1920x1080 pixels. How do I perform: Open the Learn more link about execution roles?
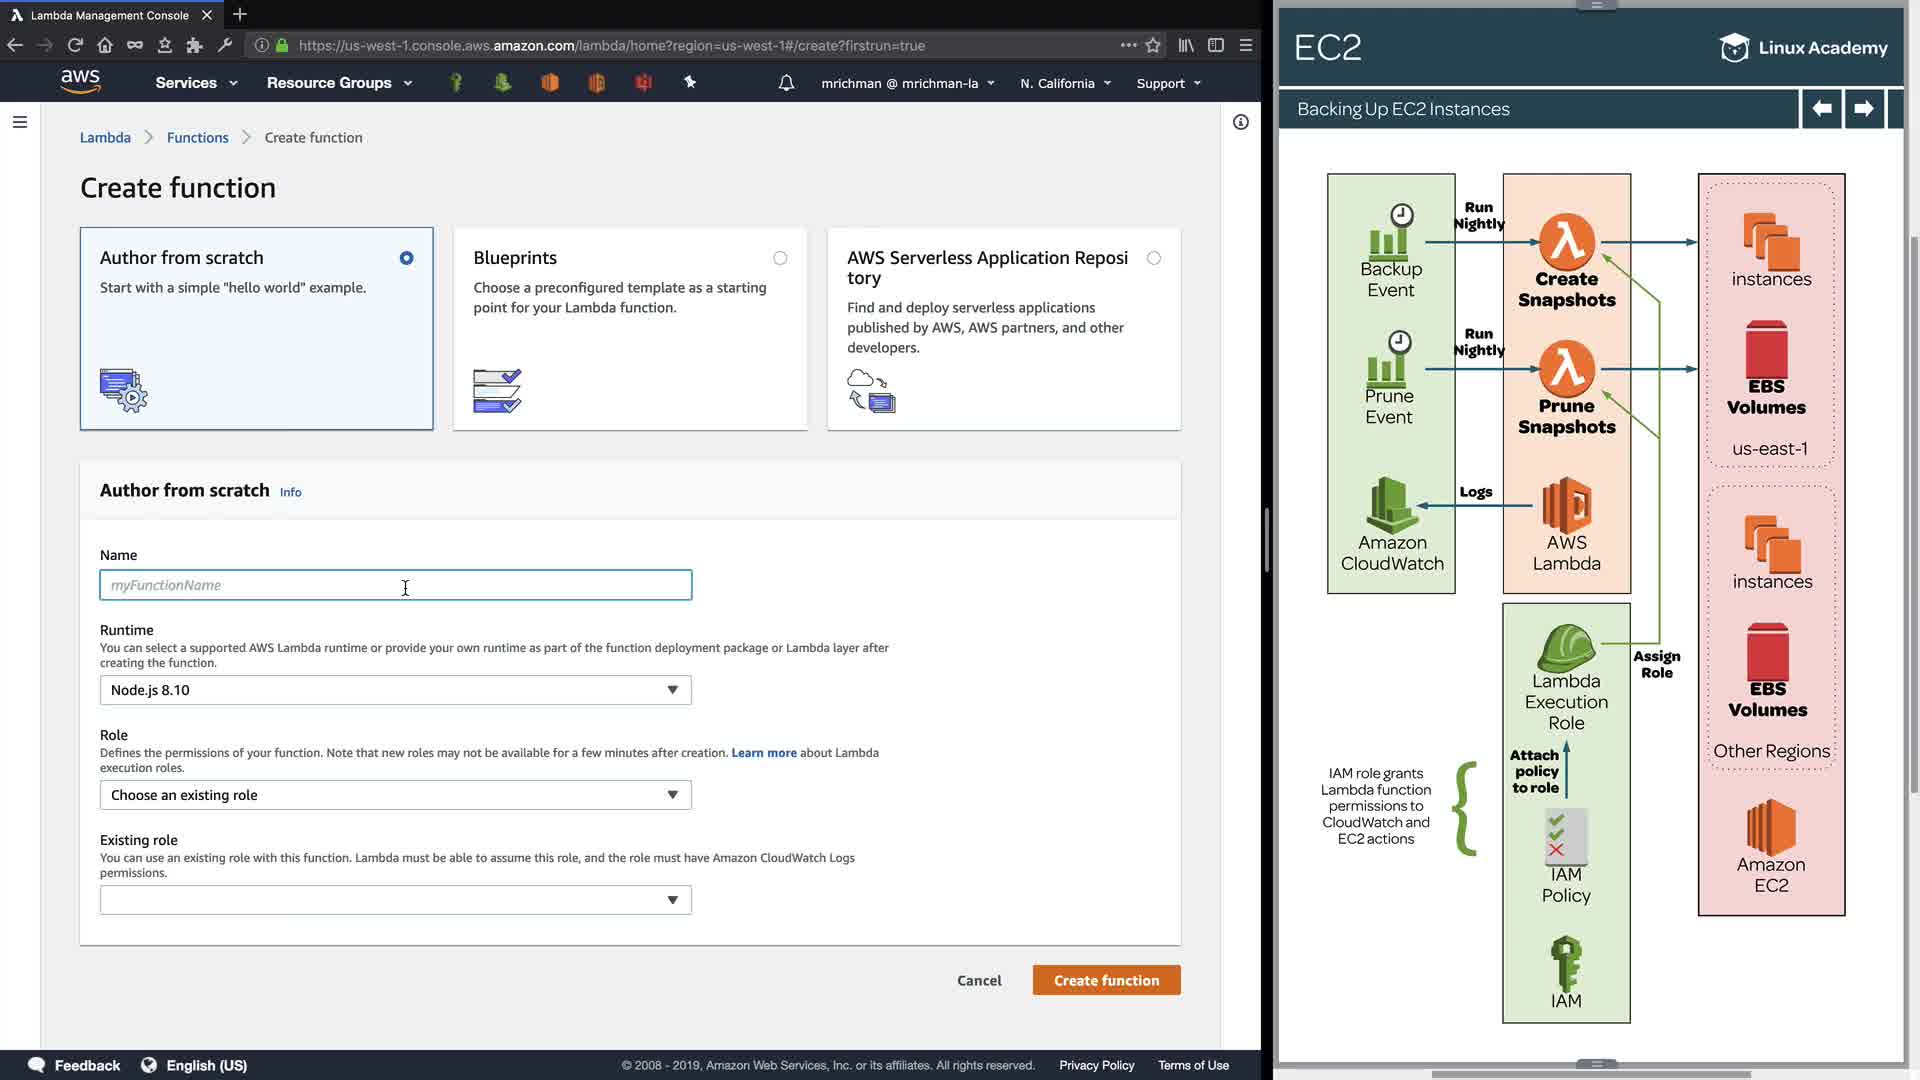point(763,753)
